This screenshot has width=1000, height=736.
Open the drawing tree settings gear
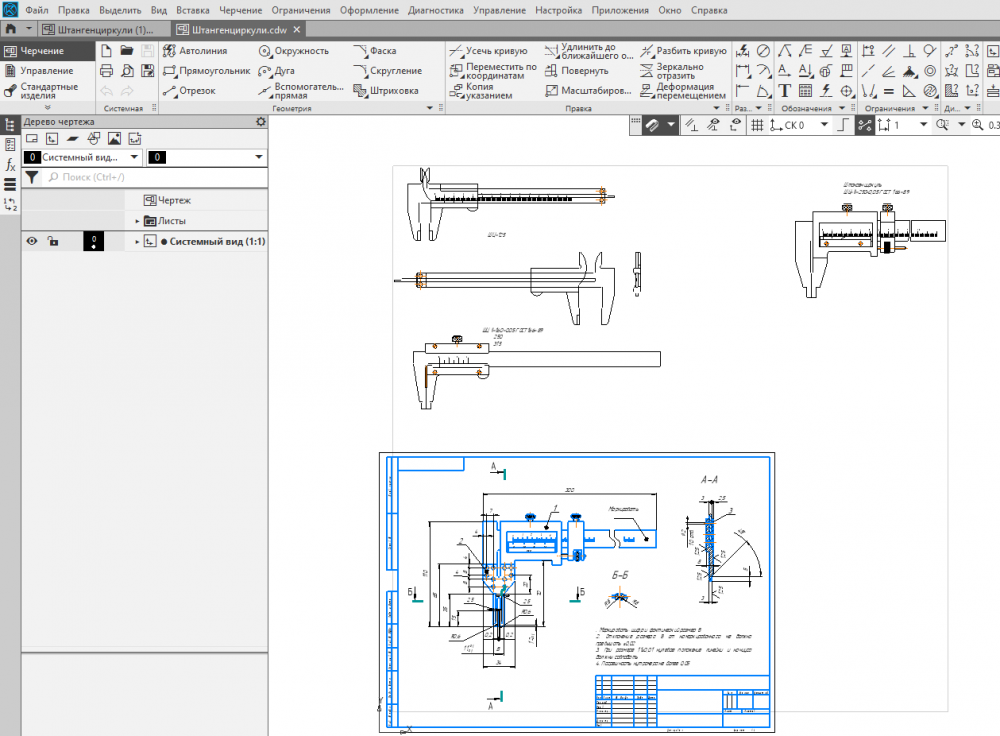coord(261,122)
